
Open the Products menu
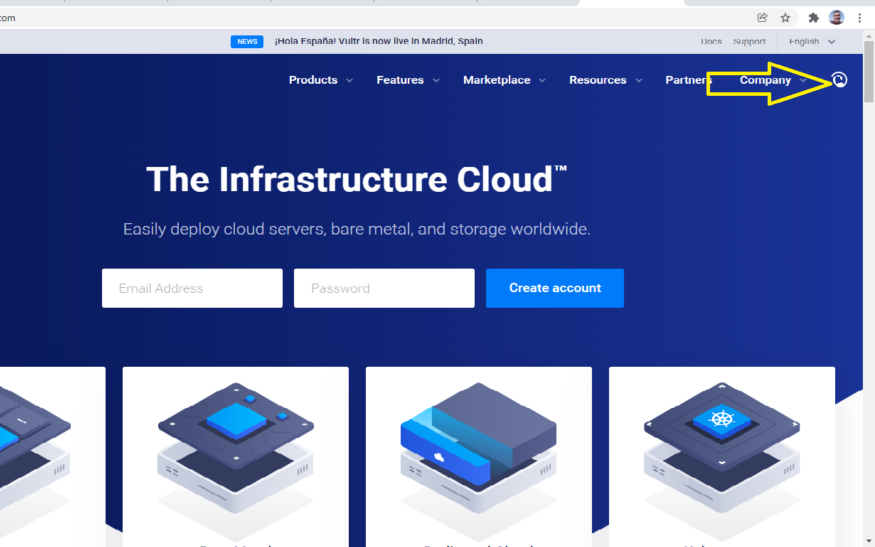coord(313,80)
